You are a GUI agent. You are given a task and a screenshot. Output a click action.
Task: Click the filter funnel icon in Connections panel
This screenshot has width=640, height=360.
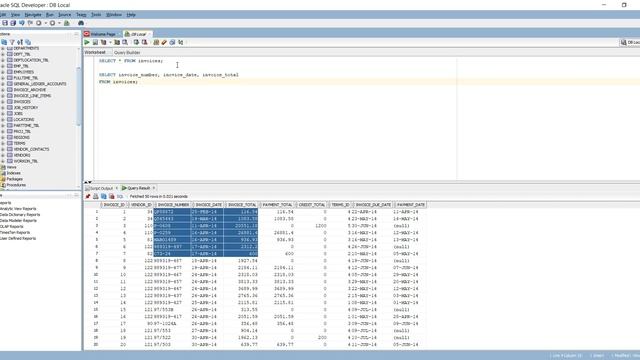click(12, 42)
